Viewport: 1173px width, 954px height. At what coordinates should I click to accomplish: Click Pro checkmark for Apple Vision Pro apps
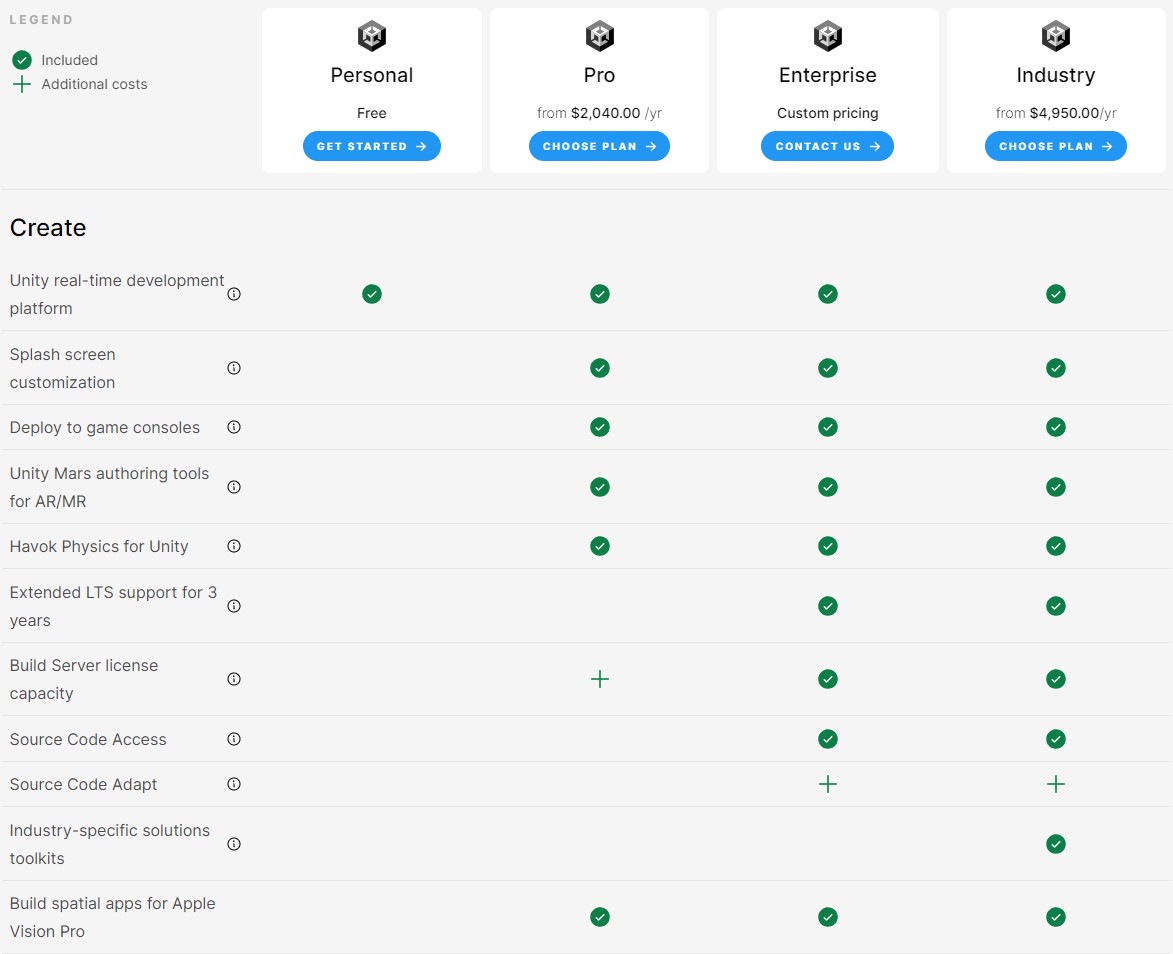[x=599, y=917]
